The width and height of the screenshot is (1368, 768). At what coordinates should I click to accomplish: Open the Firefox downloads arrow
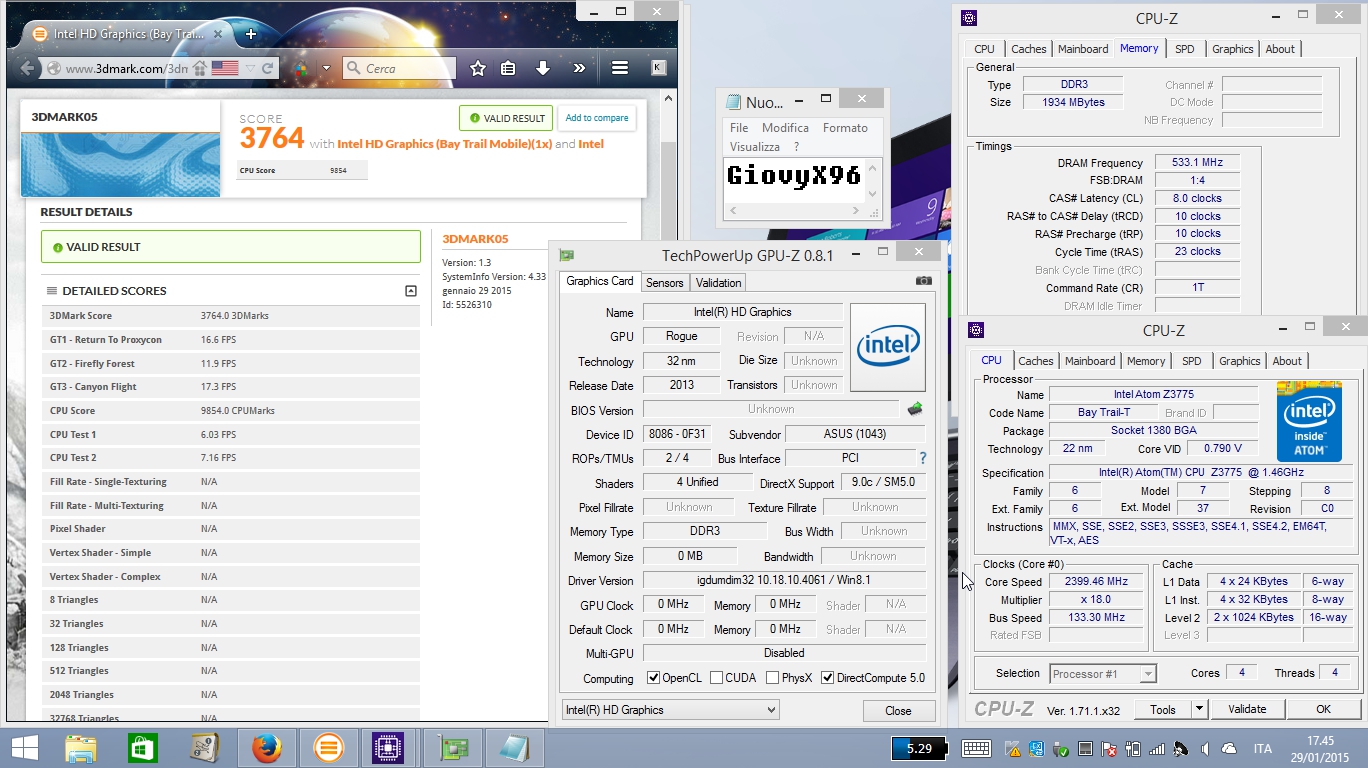[x=543, y=68]
